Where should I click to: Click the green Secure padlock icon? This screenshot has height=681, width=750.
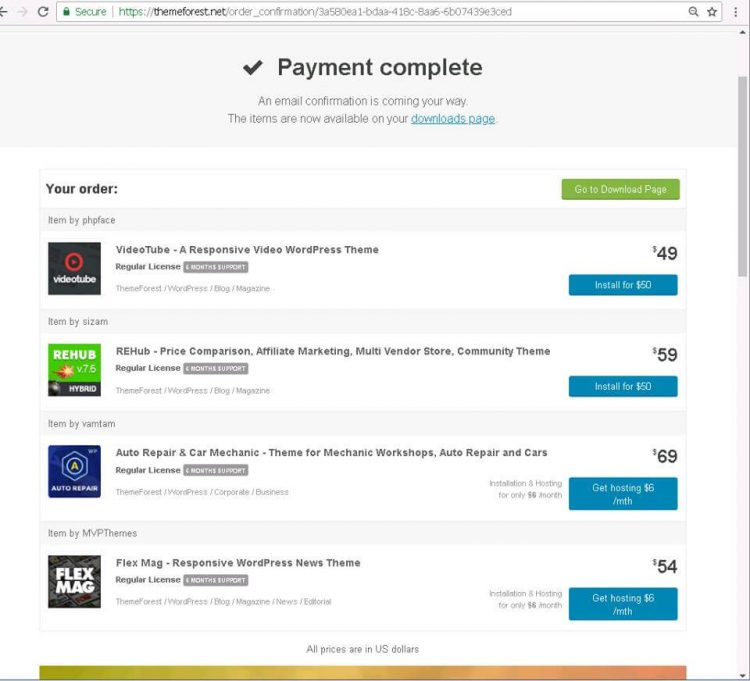pos(66,11)
